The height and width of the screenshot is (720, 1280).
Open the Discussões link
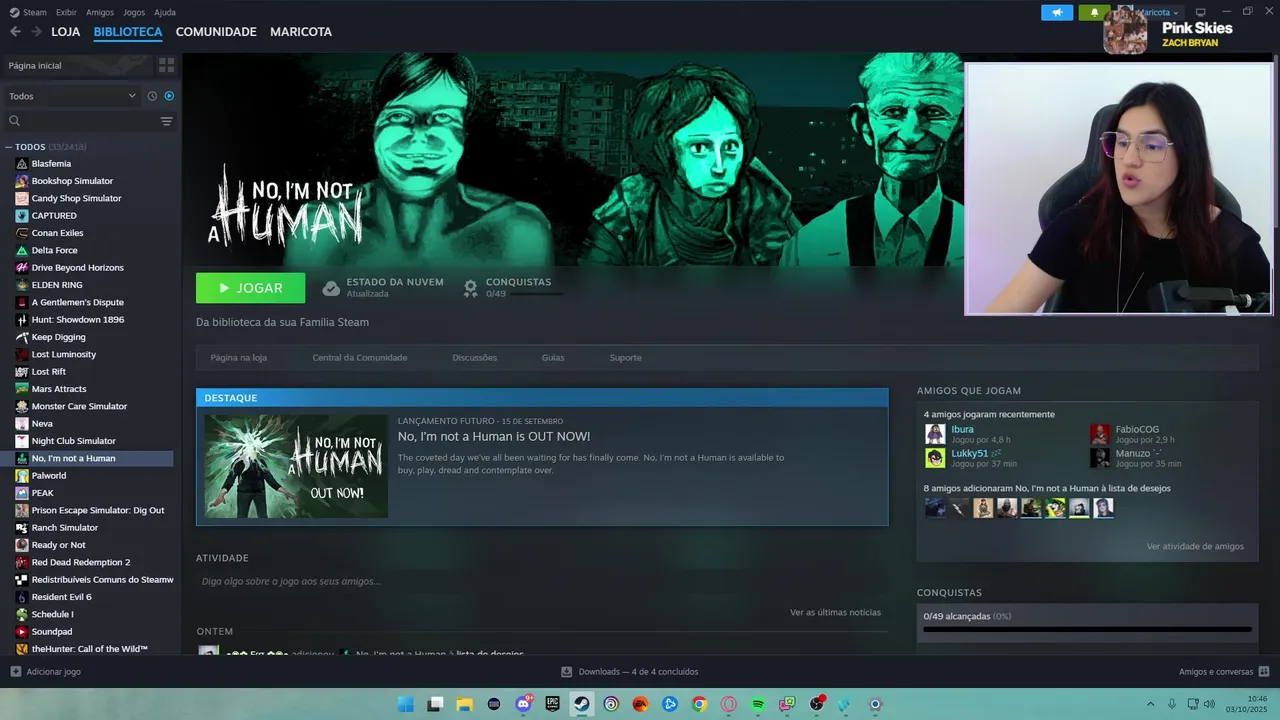[474, 358]
